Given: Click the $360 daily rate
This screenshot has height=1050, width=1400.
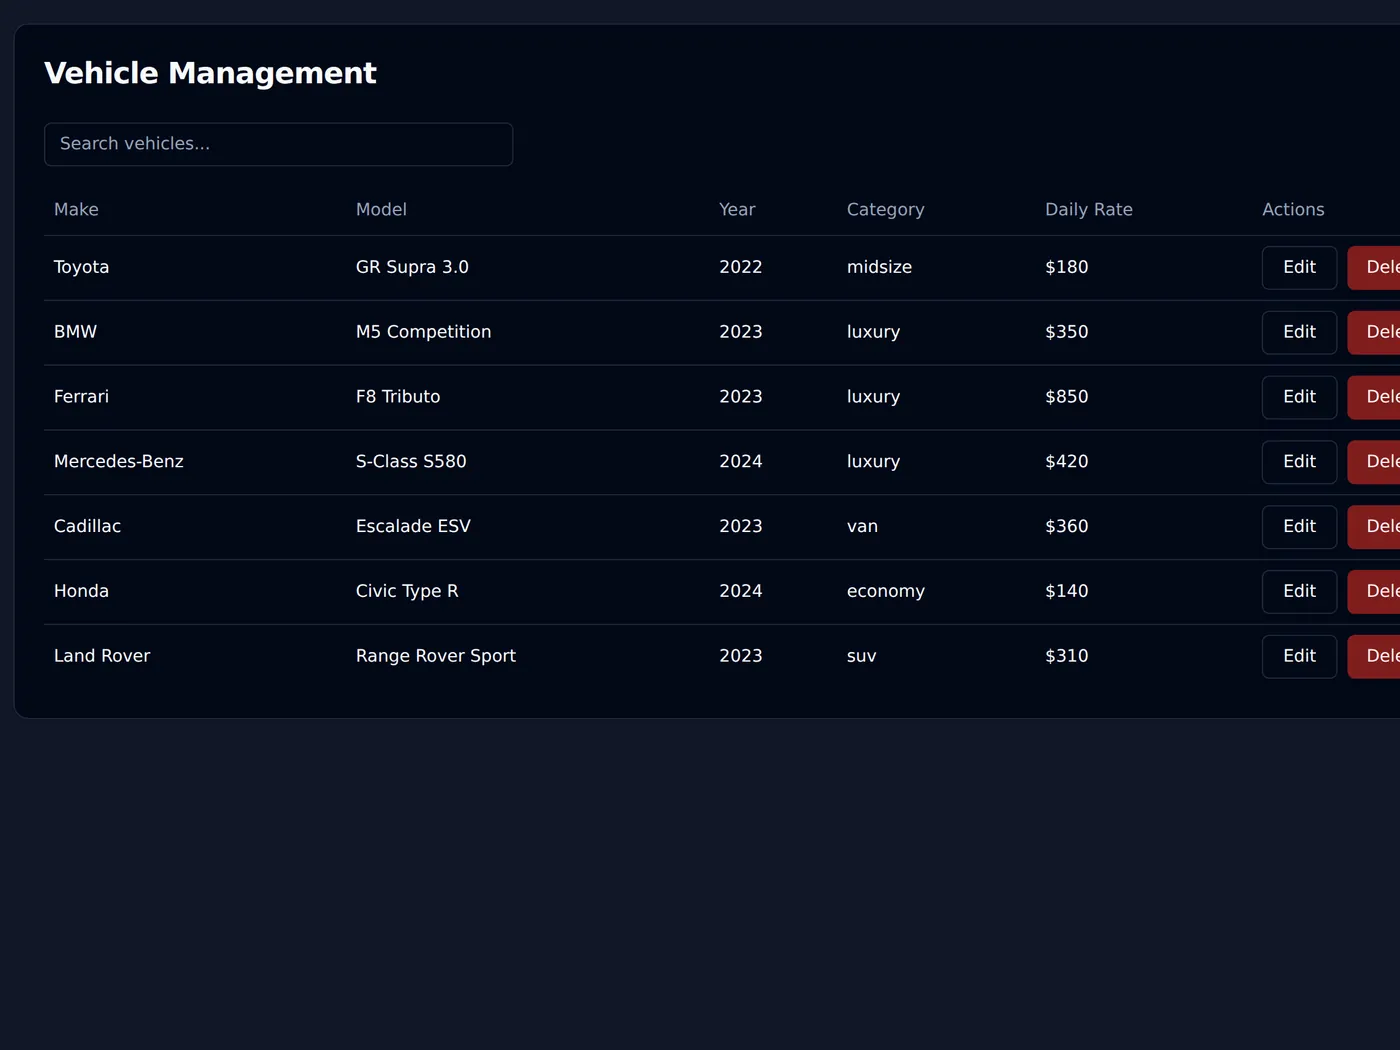Looking at the screenshot, I should pos(1066,527).
